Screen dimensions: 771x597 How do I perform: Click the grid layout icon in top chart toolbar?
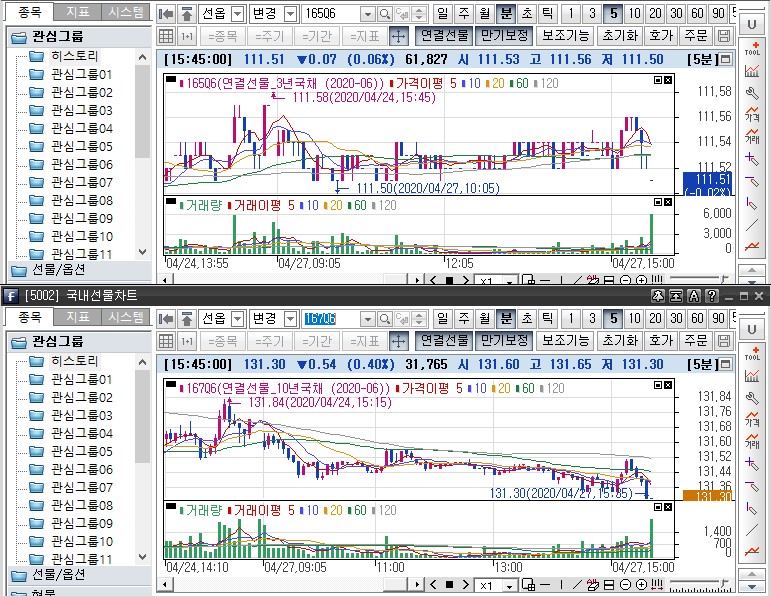(167, 36)
